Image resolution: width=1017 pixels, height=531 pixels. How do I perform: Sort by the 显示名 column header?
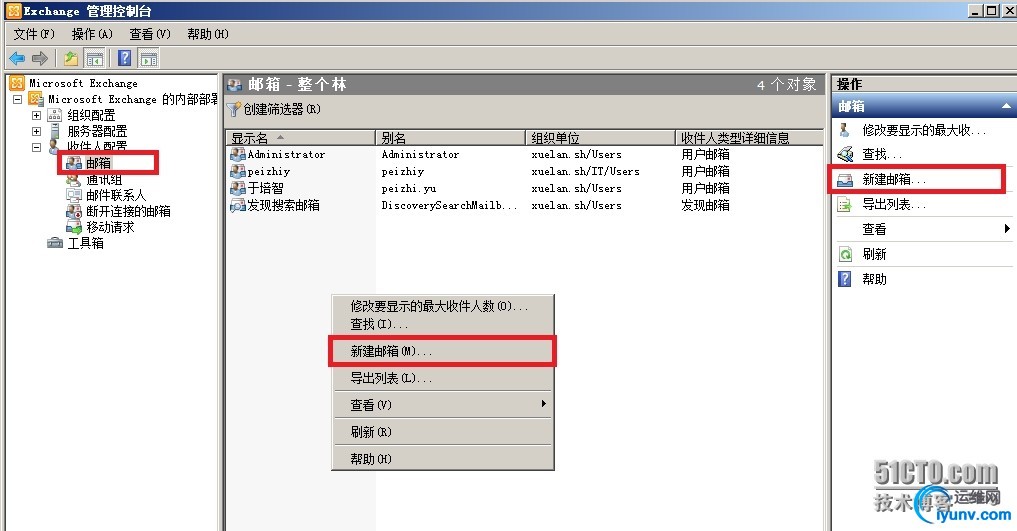pos(300,137)
